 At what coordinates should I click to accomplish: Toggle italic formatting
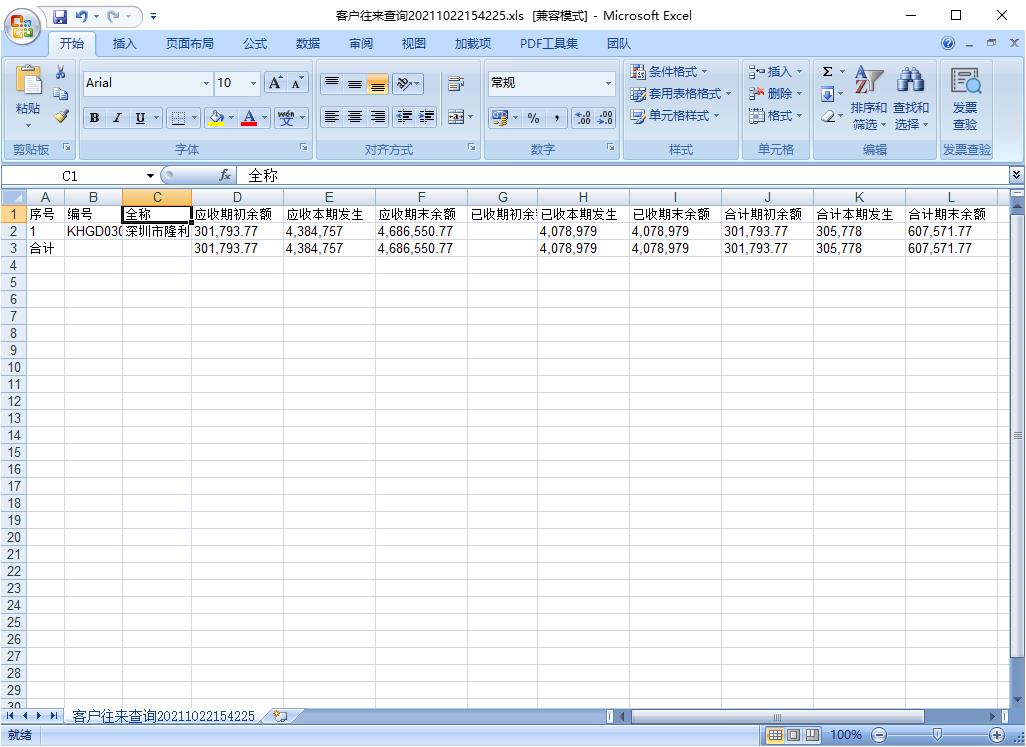tap(117, 118)
